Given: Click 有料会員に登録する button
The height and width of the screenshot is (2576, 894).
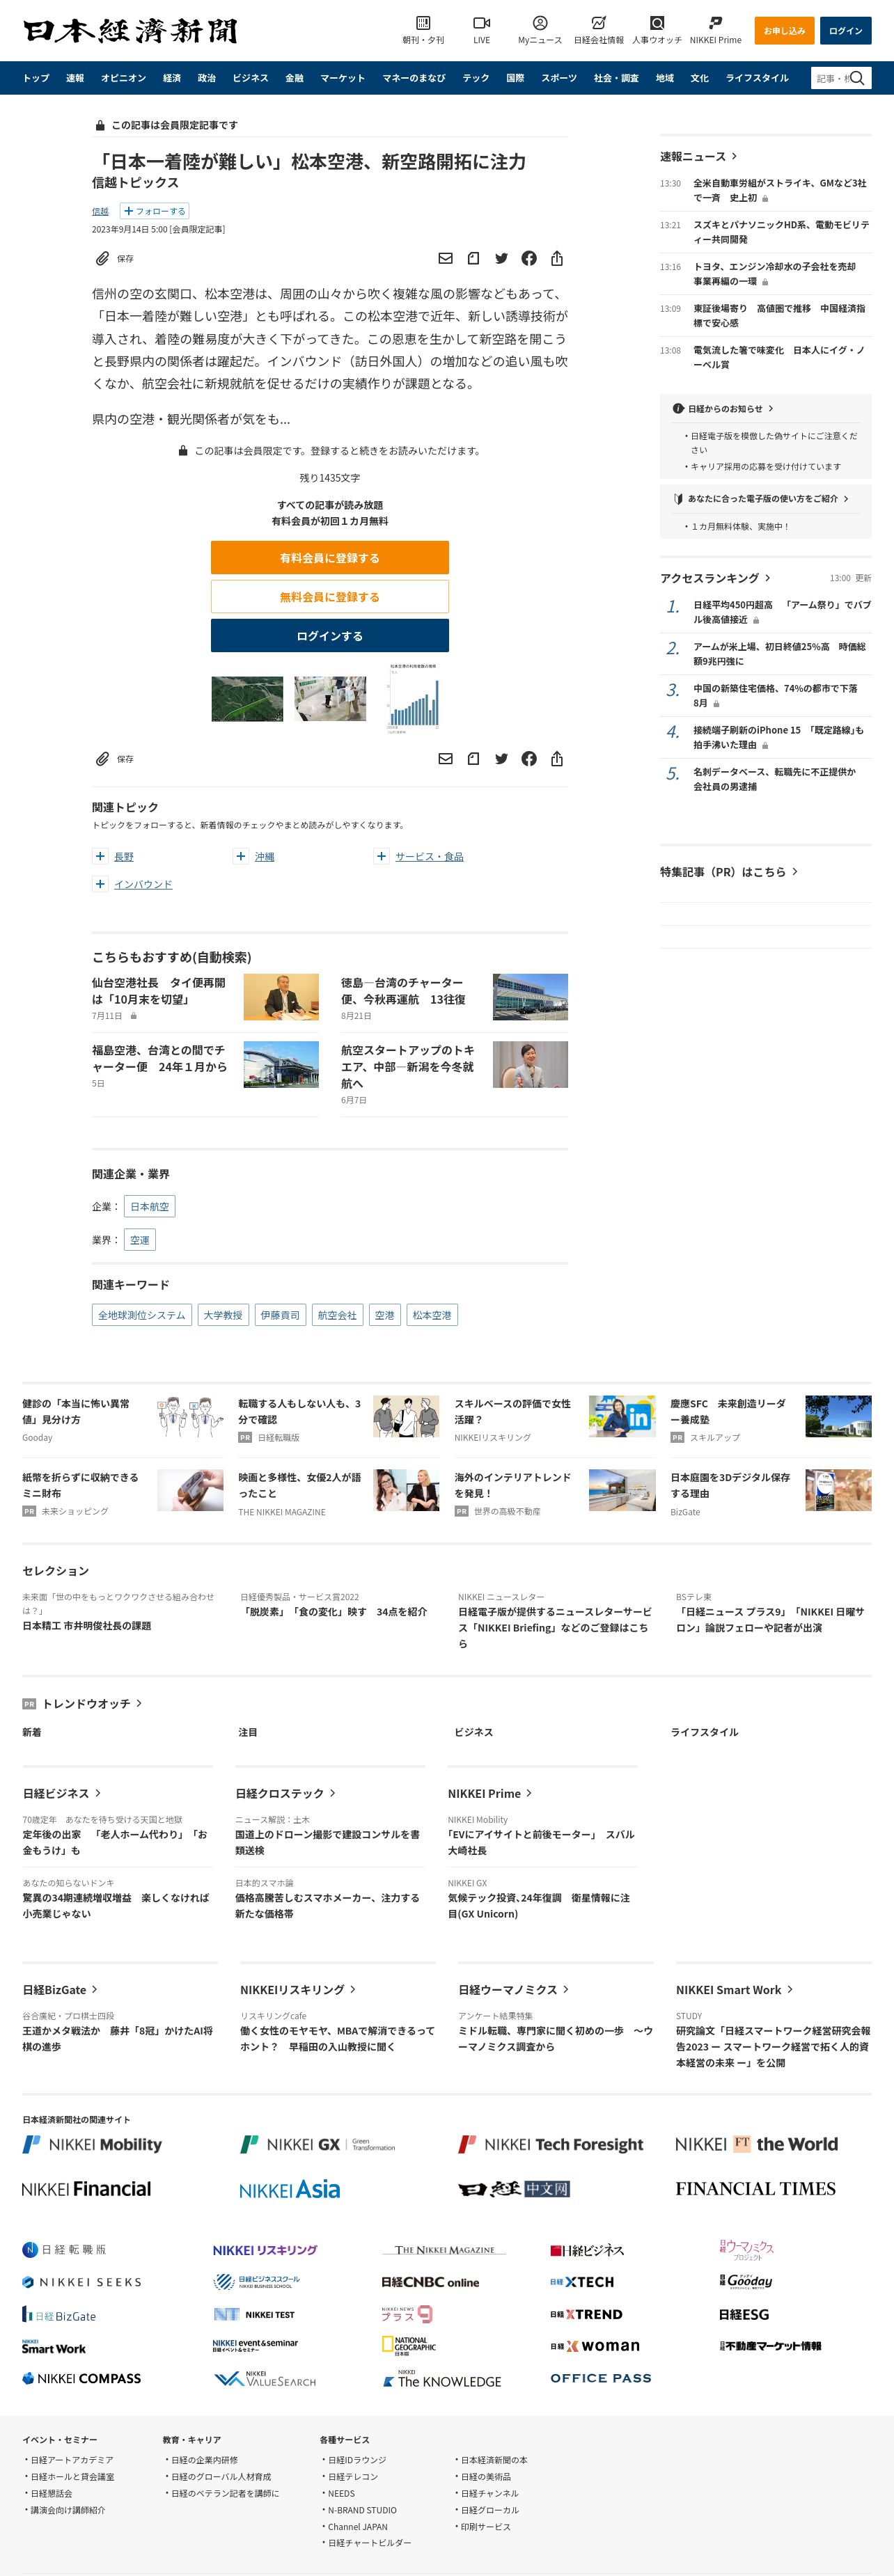Looking at the screenshot, I should coord(329,558).
